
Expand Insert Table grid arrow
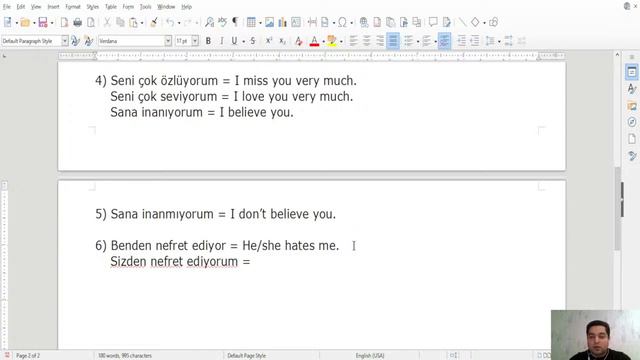[260, 23]
